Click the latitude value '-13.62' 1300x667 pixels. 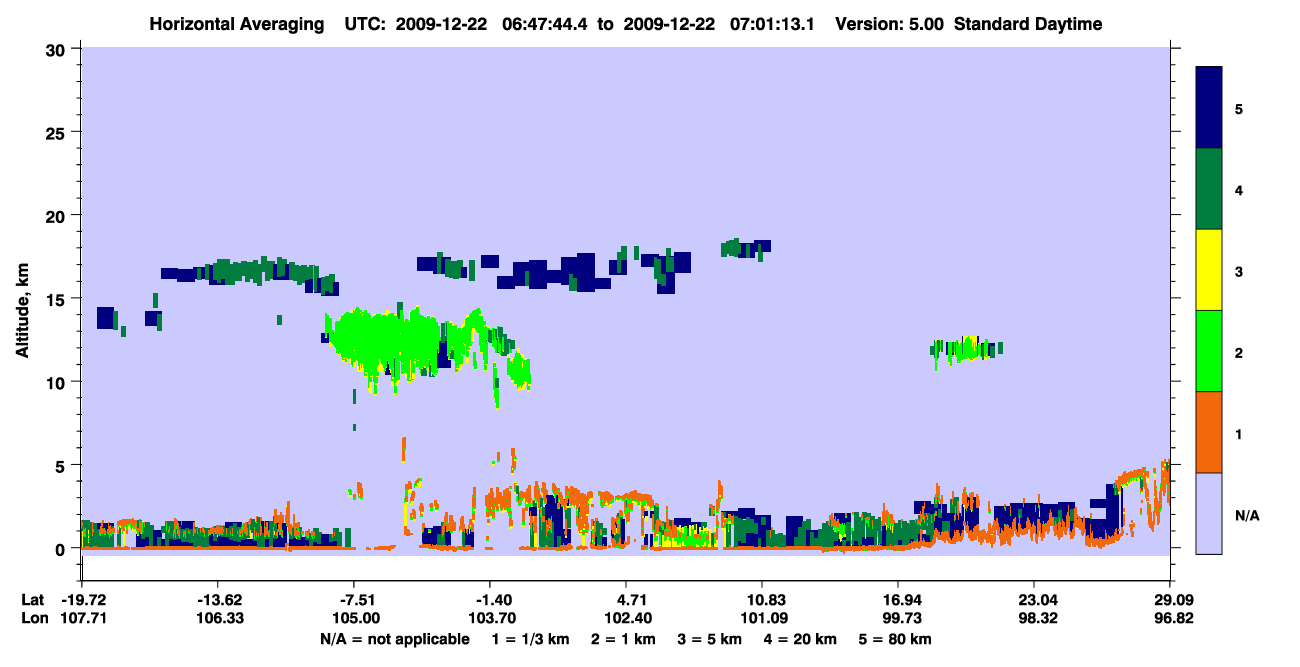[217, 600]
